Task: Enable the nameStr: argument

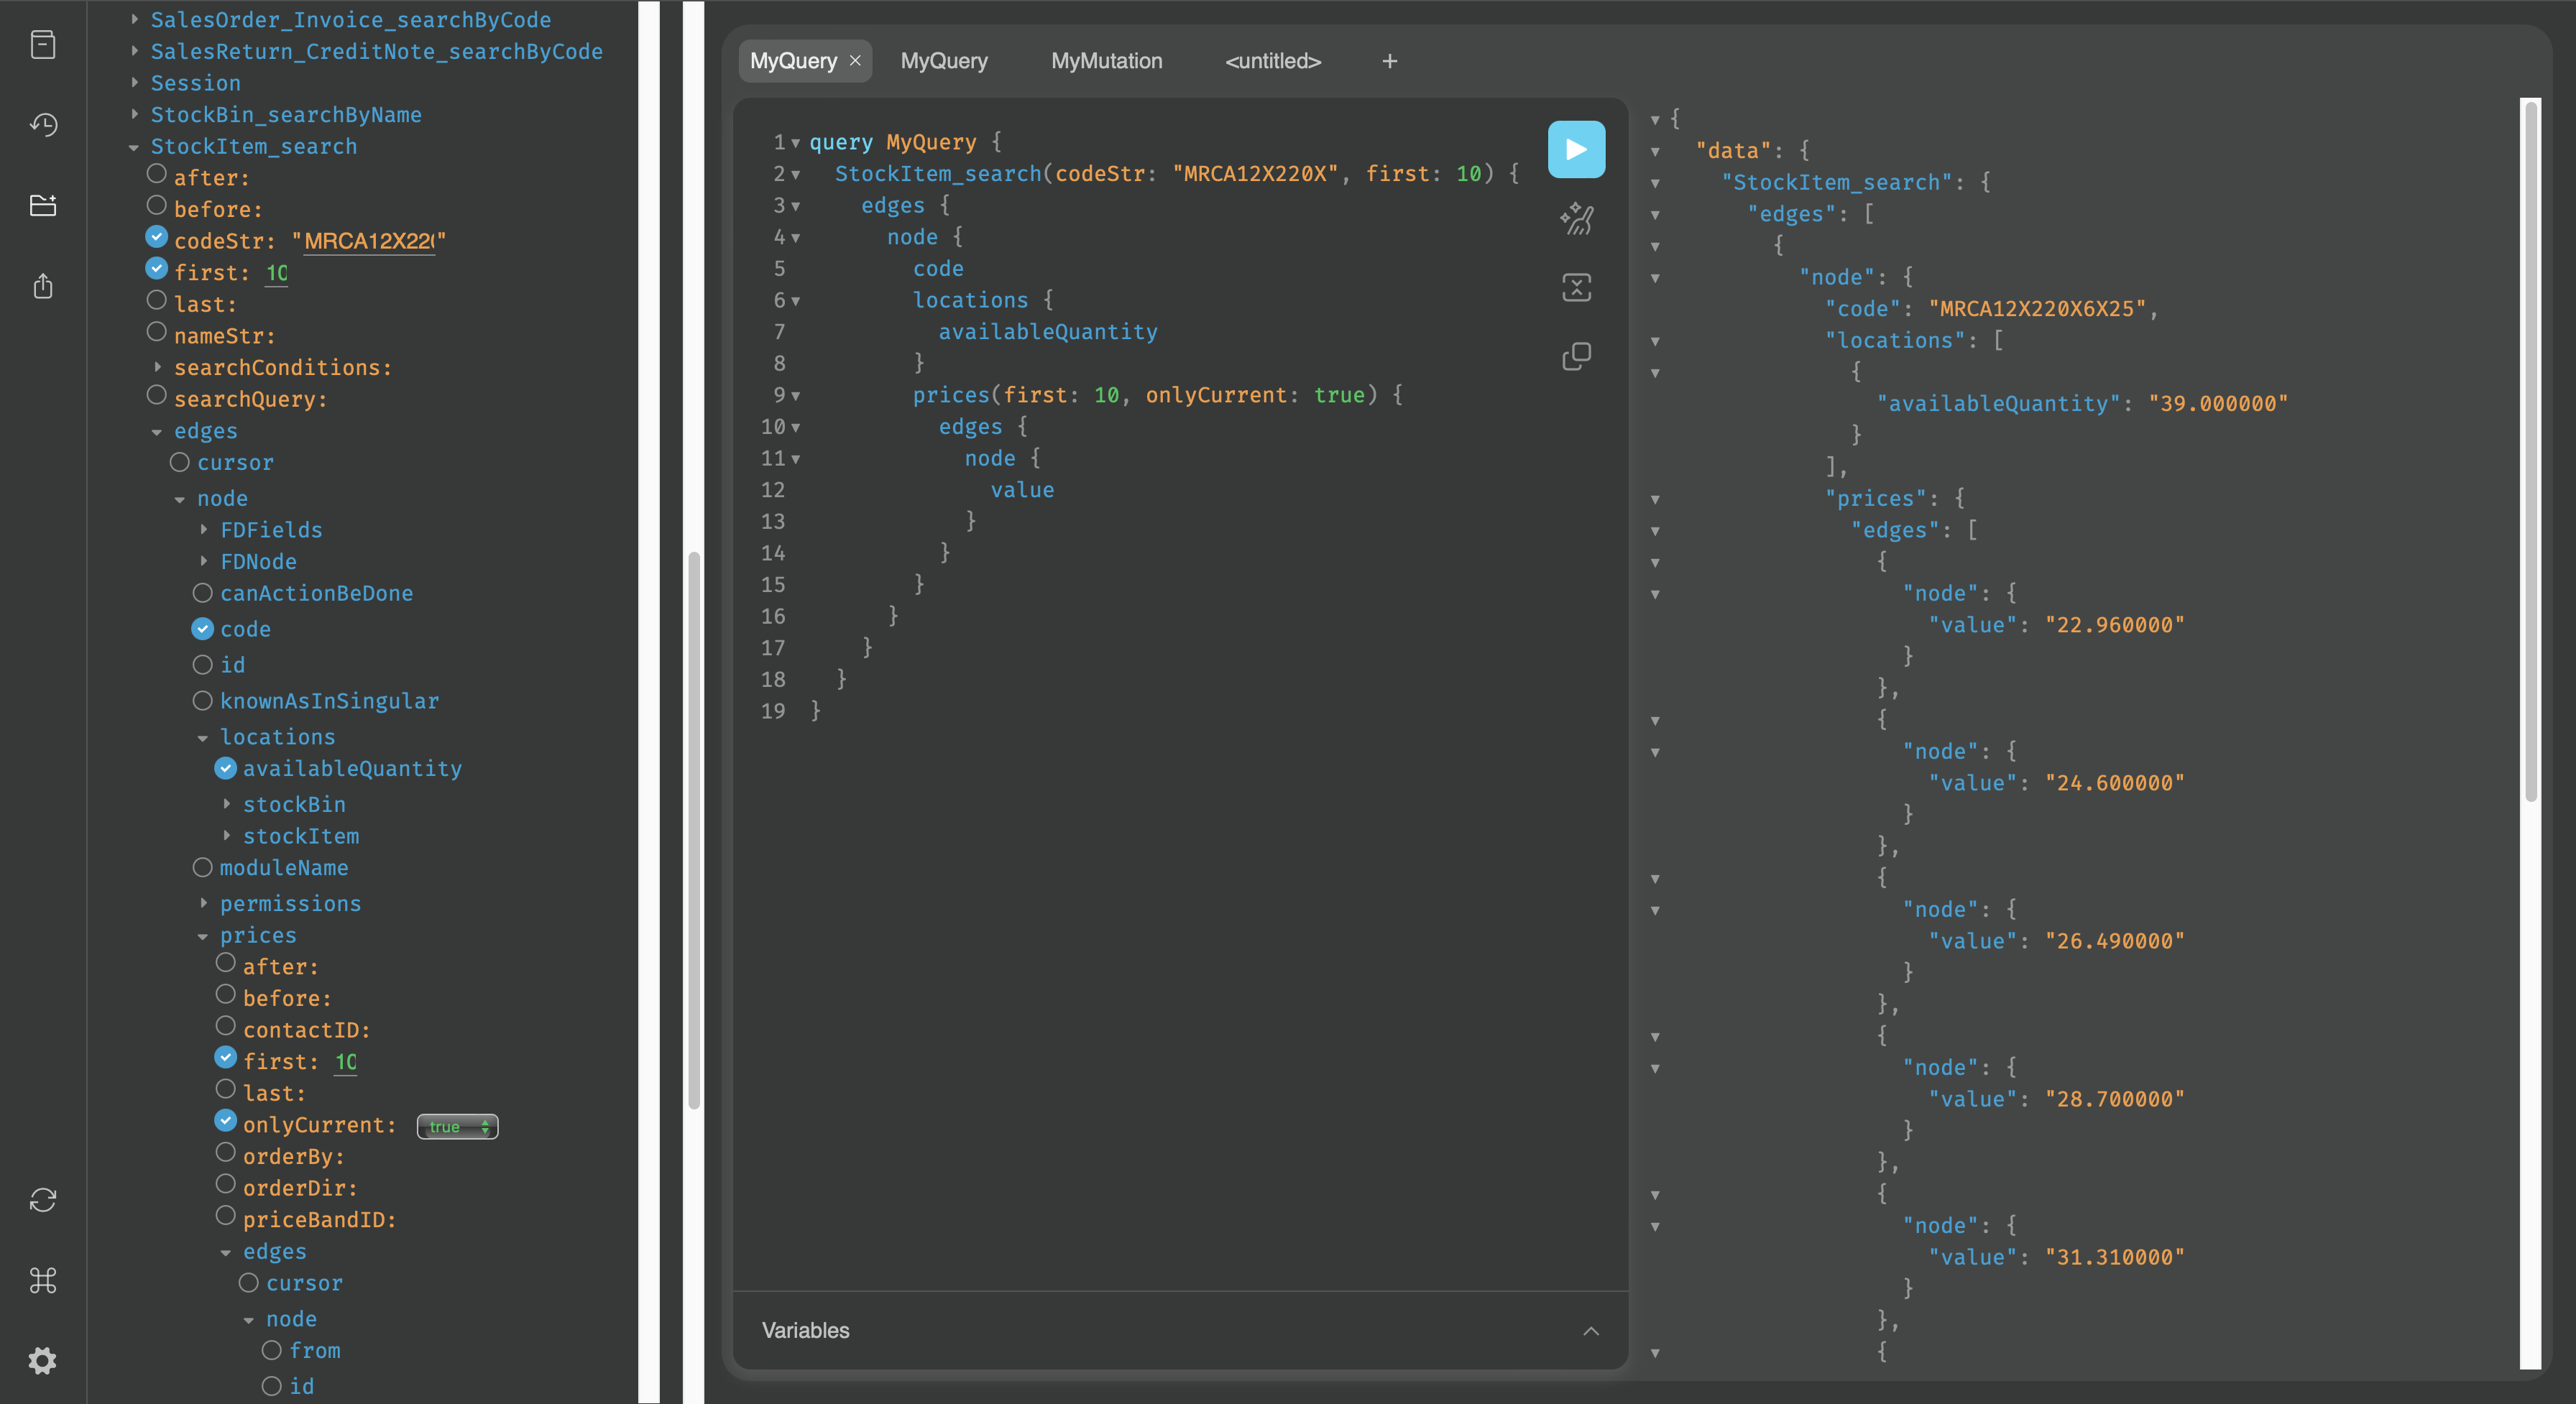Action: pyautogui.click(x=157, y=332)
